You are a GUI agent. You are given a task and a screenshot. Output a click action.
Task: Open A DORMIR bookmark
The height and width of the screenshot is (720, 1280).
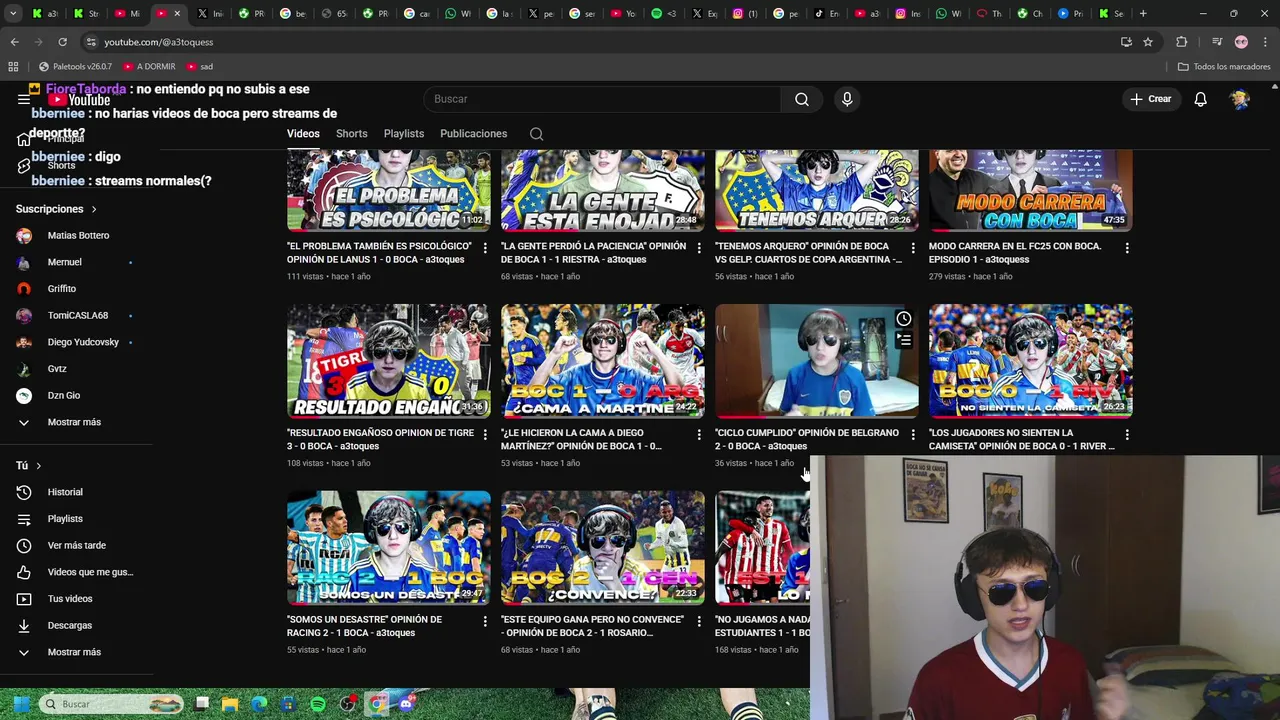(149, 67)
